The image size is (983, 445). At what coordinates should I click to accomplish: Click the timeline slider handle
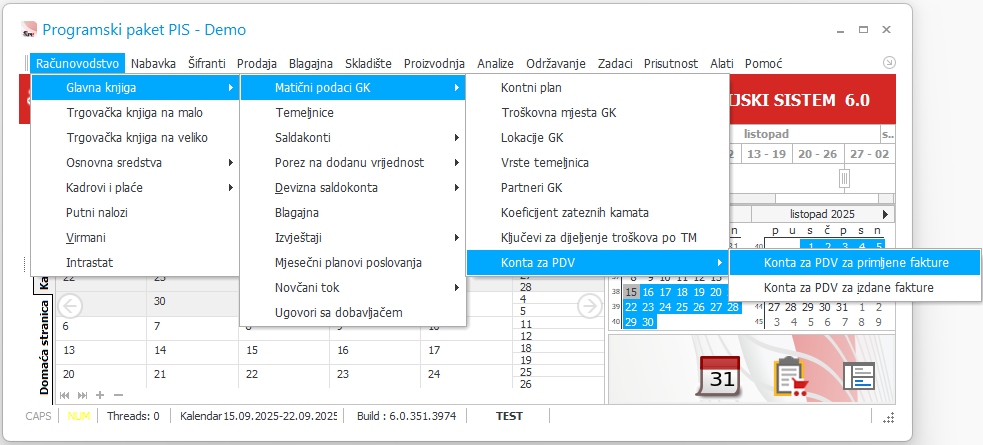[x=844, y=178]
